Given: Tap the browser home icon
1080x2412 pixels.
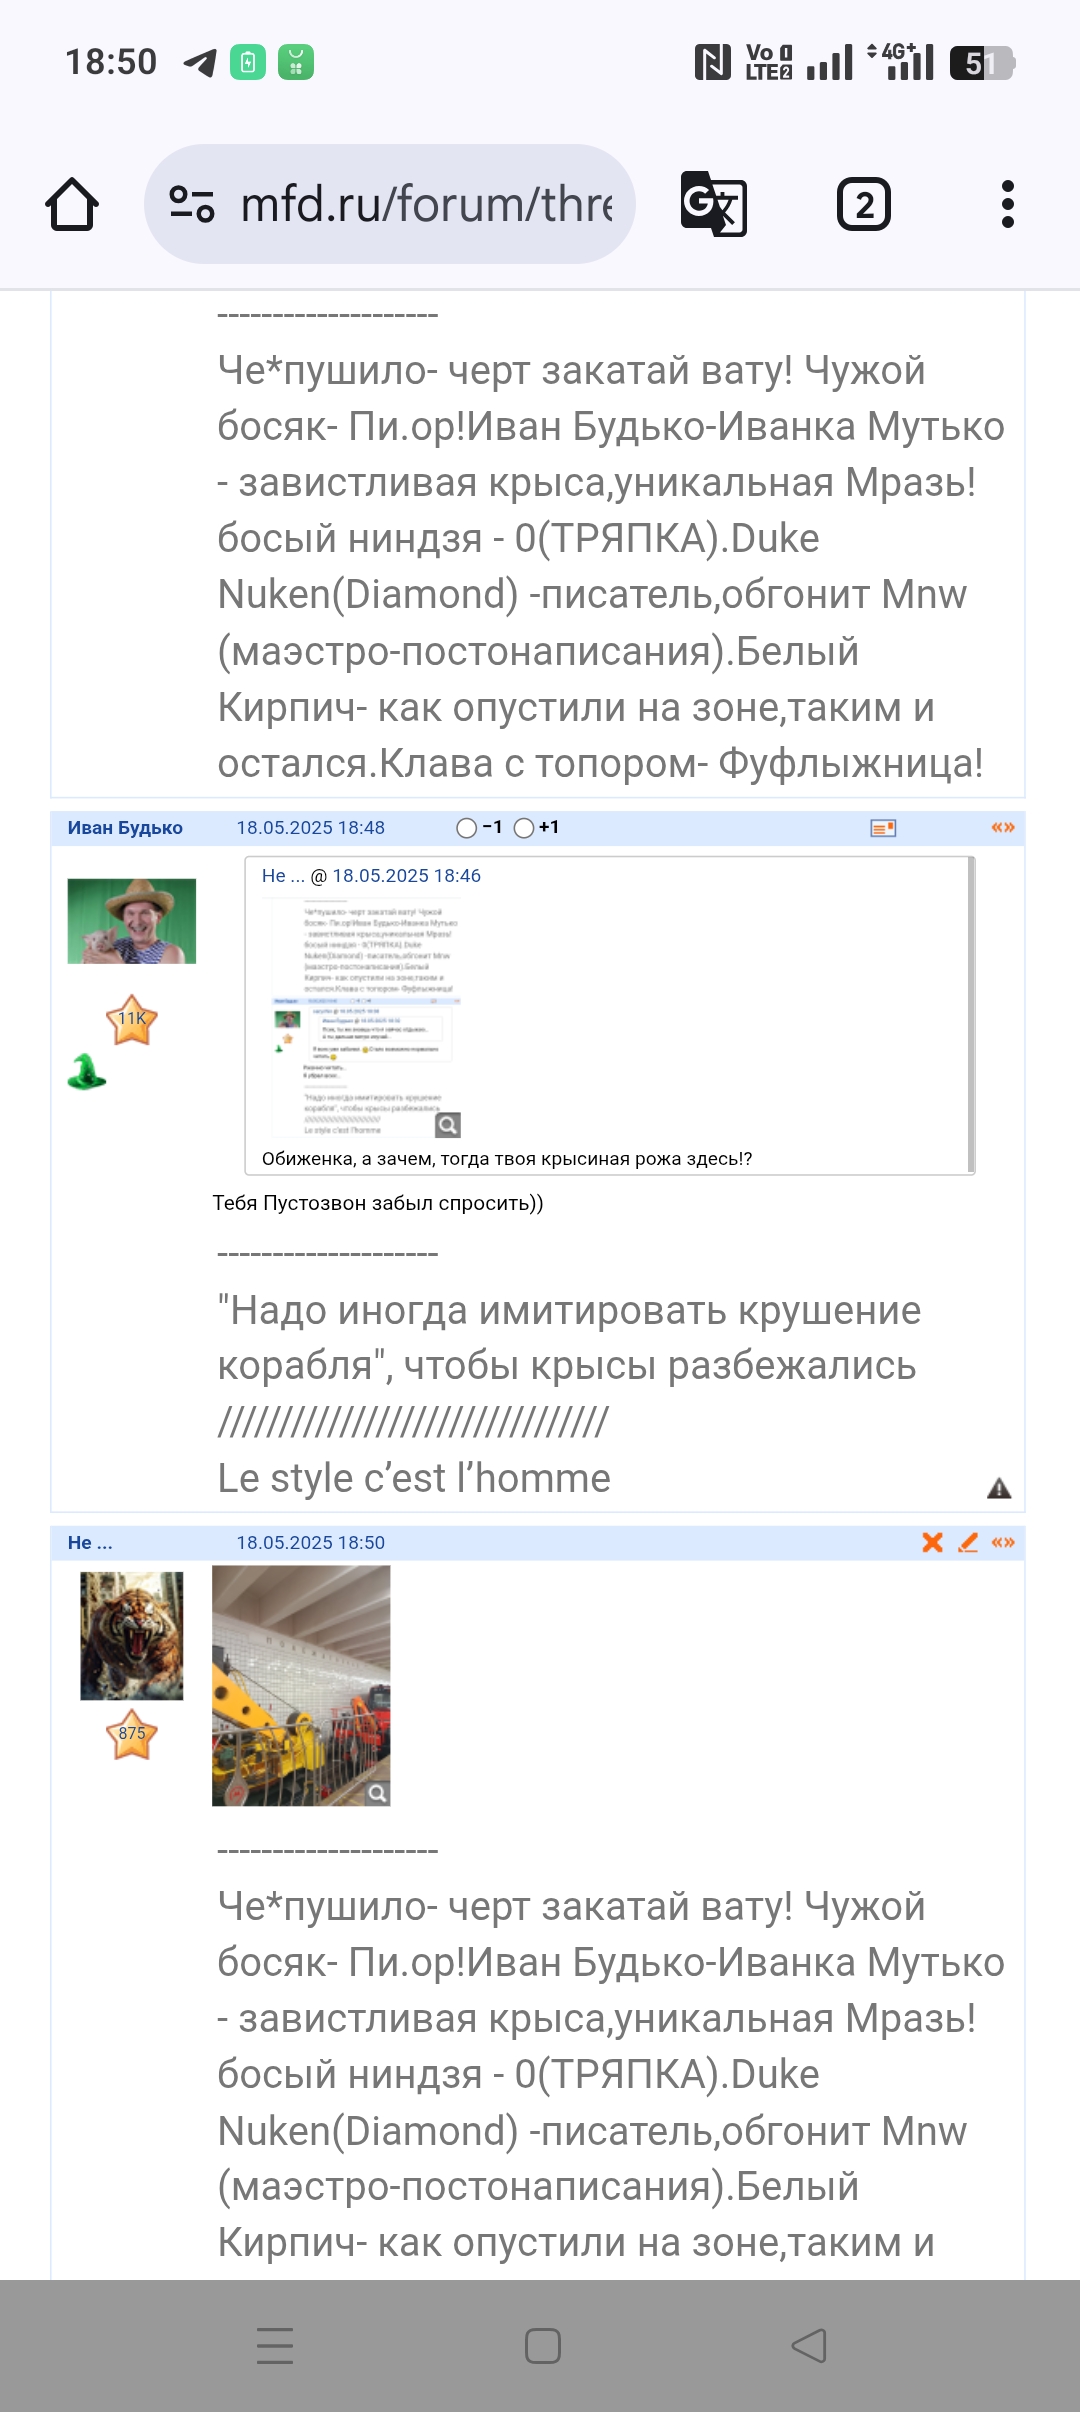Looking at the screenshot, I should tap(72, 204).
